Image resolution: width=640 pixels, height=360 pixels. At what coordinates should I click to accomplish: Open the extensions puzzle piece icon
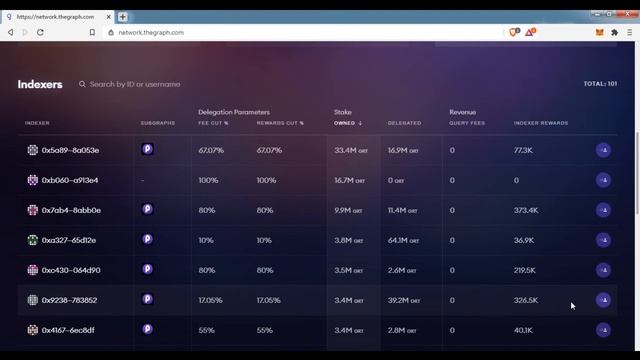[x=614, y=32]
